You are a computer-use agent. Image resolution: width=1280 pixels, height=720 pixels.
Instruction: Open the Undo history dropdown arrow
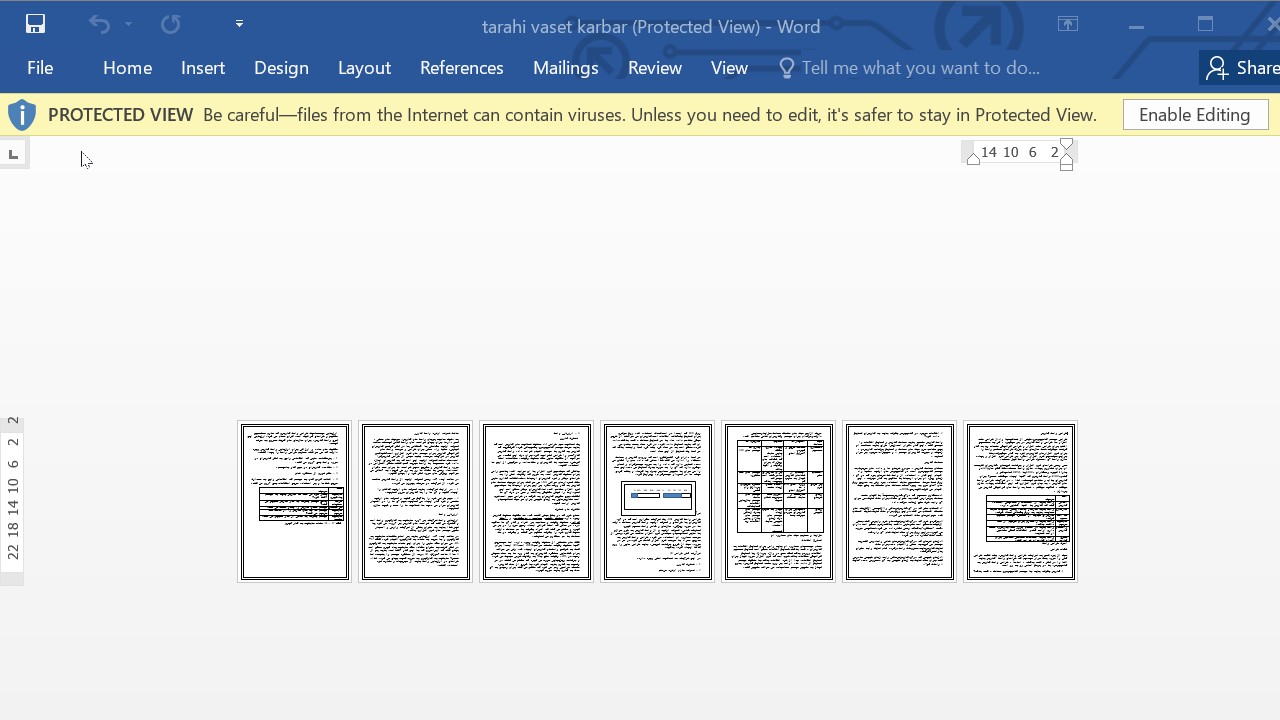point(128,24)
